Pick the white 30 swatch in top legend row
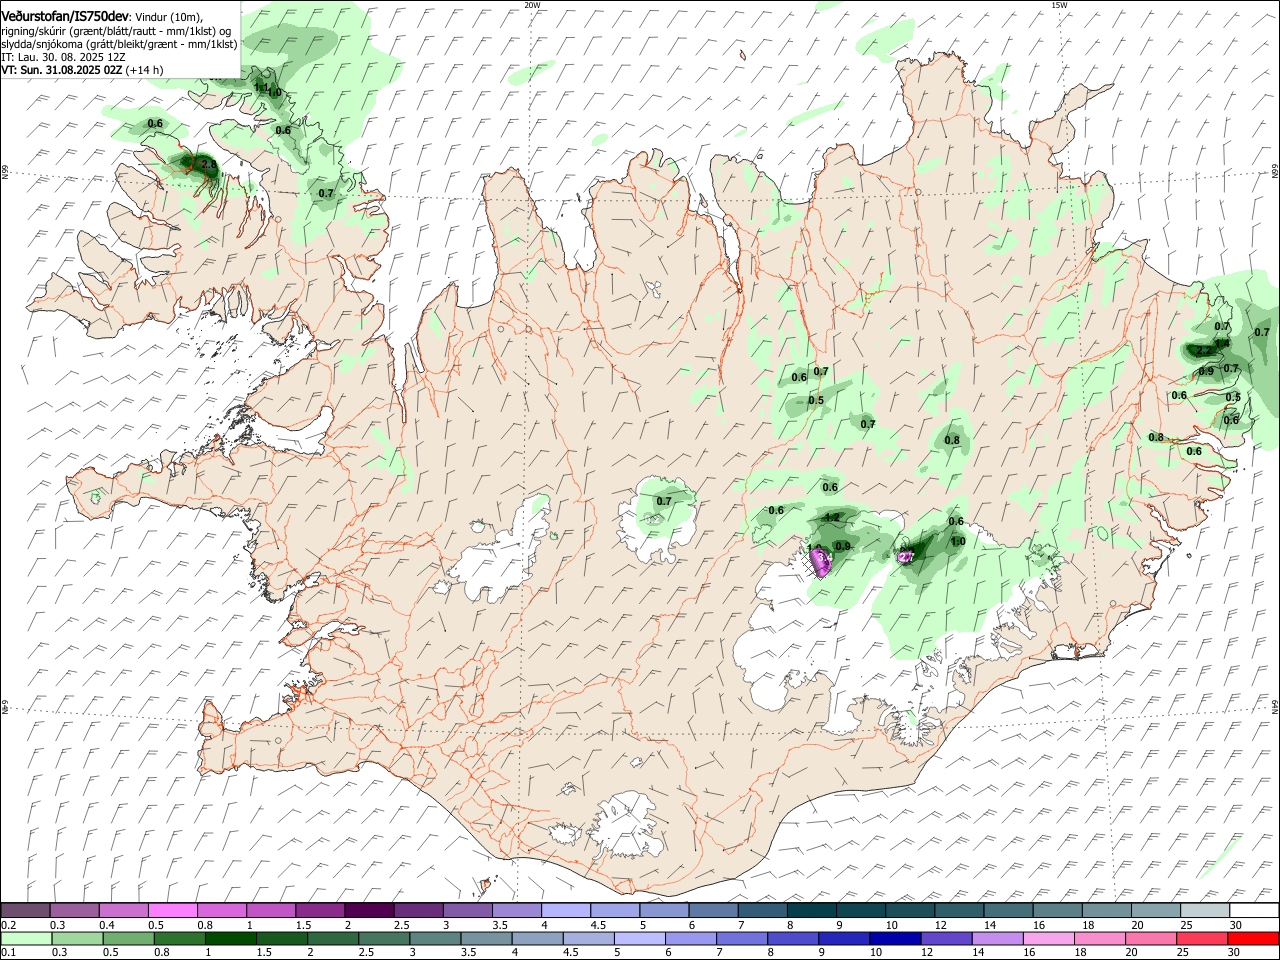1280x960 pixels. pyautogui.click(x=1254, y=911)
